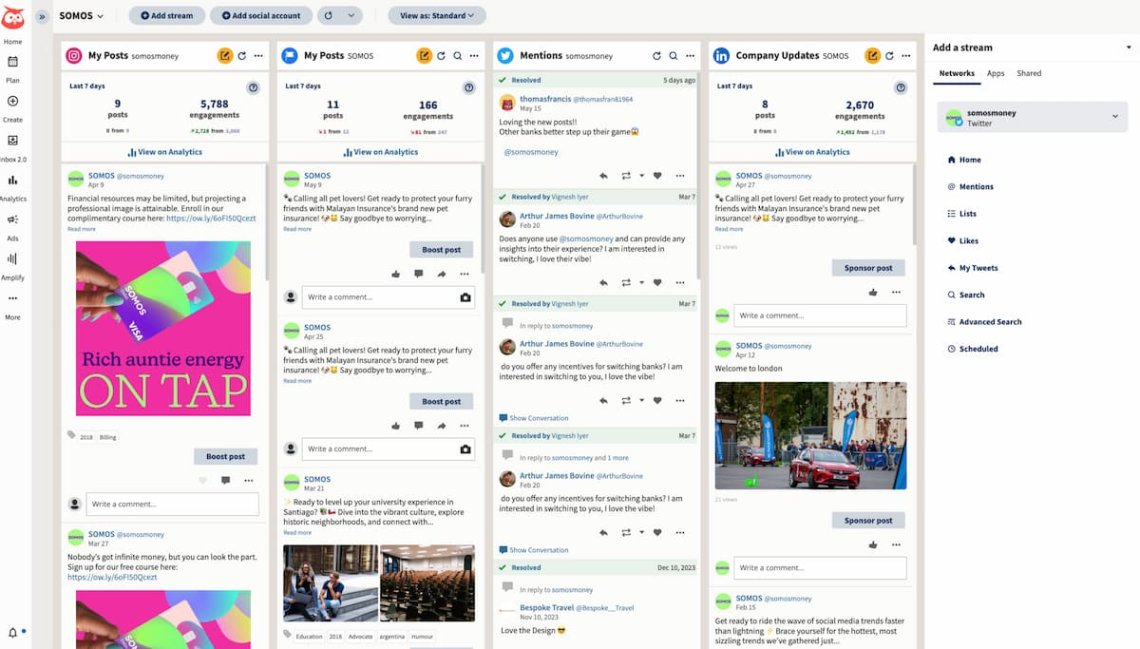Screen dimensions: 1140x649
Task: Open the View as: Standard dropdown
Action: coord(437,15)
